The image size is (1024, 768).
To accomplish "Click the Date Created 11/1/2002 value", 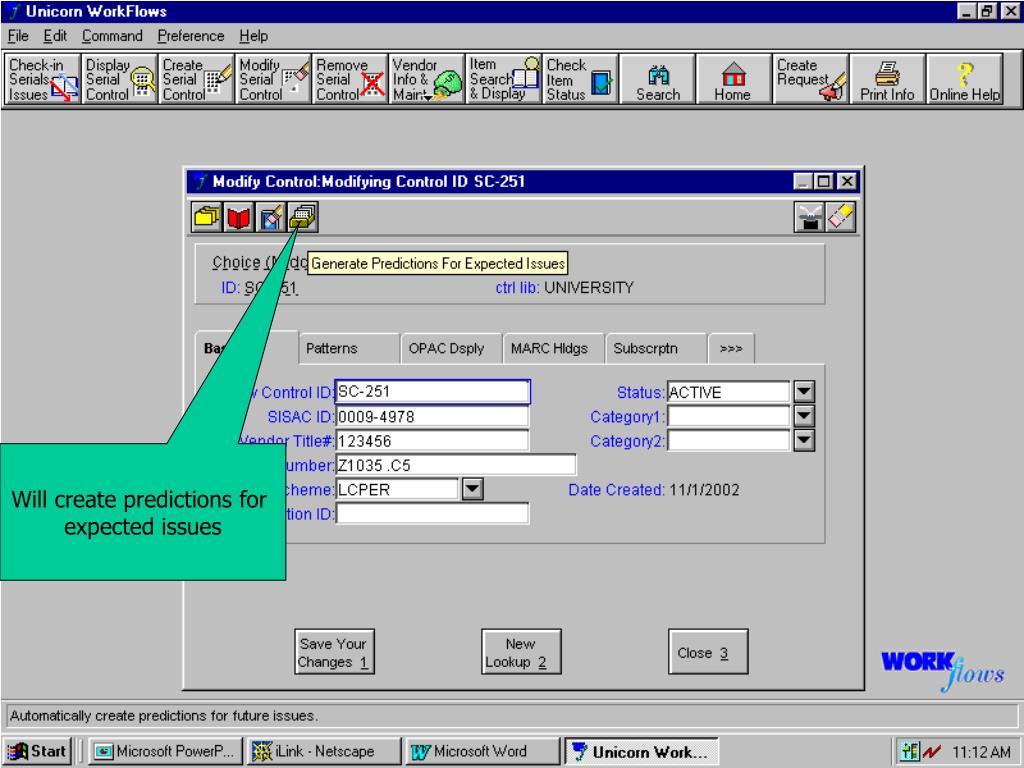I will tap(705, 490).
